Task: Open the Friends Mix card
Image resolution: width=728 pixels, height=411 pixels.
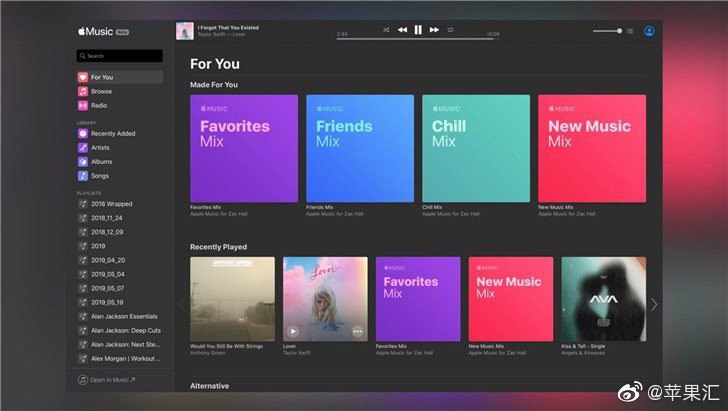Action: pyautogui.click(x=360, y=149)
